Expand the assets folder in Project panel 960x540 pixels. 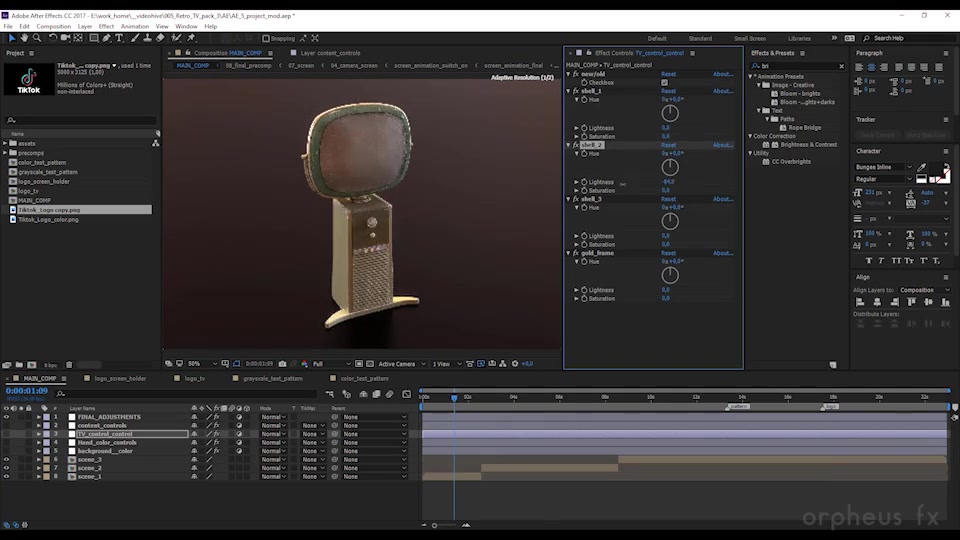6,143
